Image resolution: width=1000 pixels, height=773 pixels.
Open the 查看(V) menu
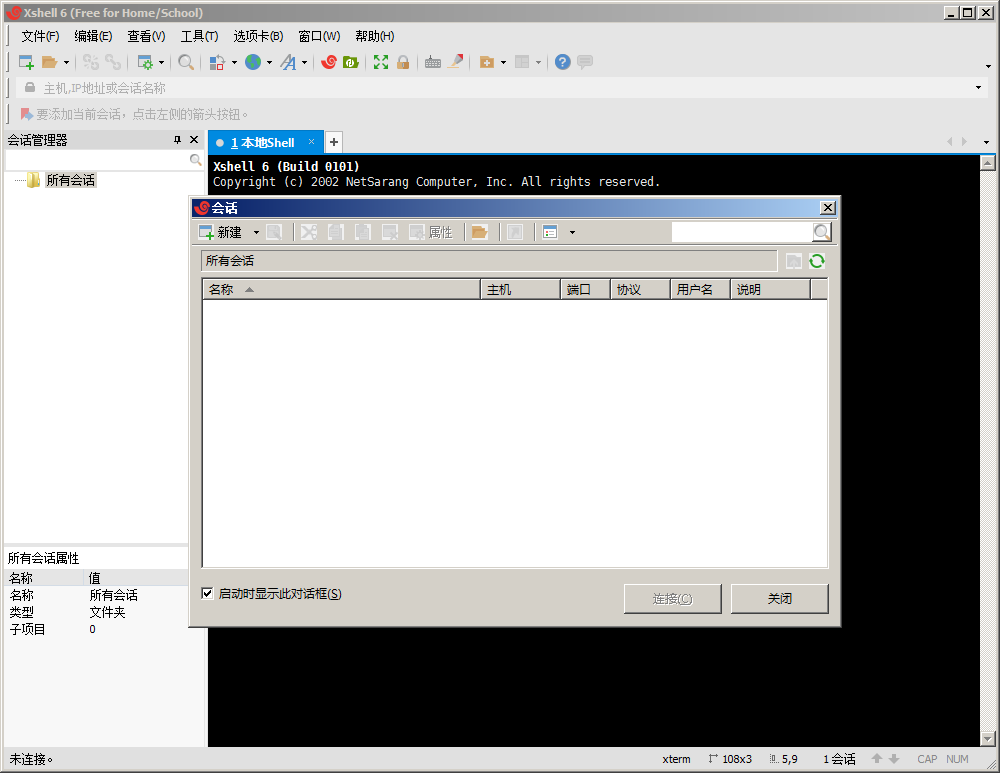(146, 36)
